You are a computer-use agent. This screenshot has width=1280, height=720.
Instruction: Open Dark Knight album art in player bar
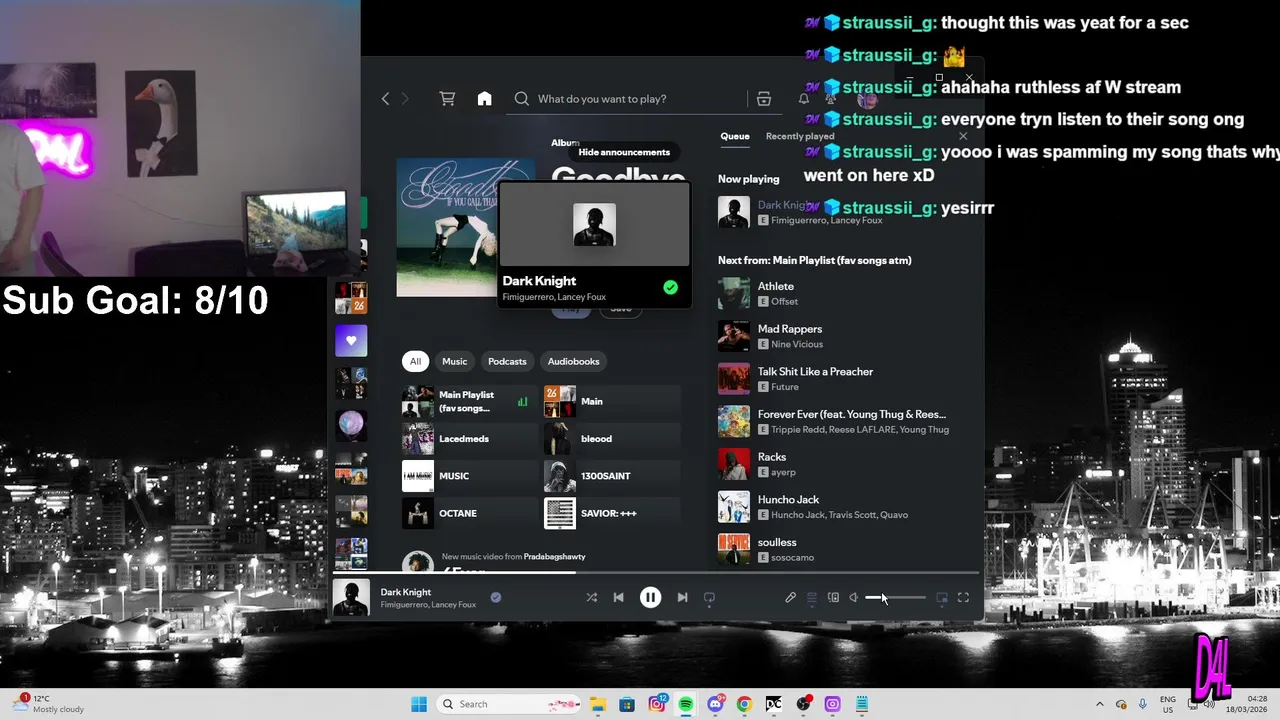tap(351, 597)
